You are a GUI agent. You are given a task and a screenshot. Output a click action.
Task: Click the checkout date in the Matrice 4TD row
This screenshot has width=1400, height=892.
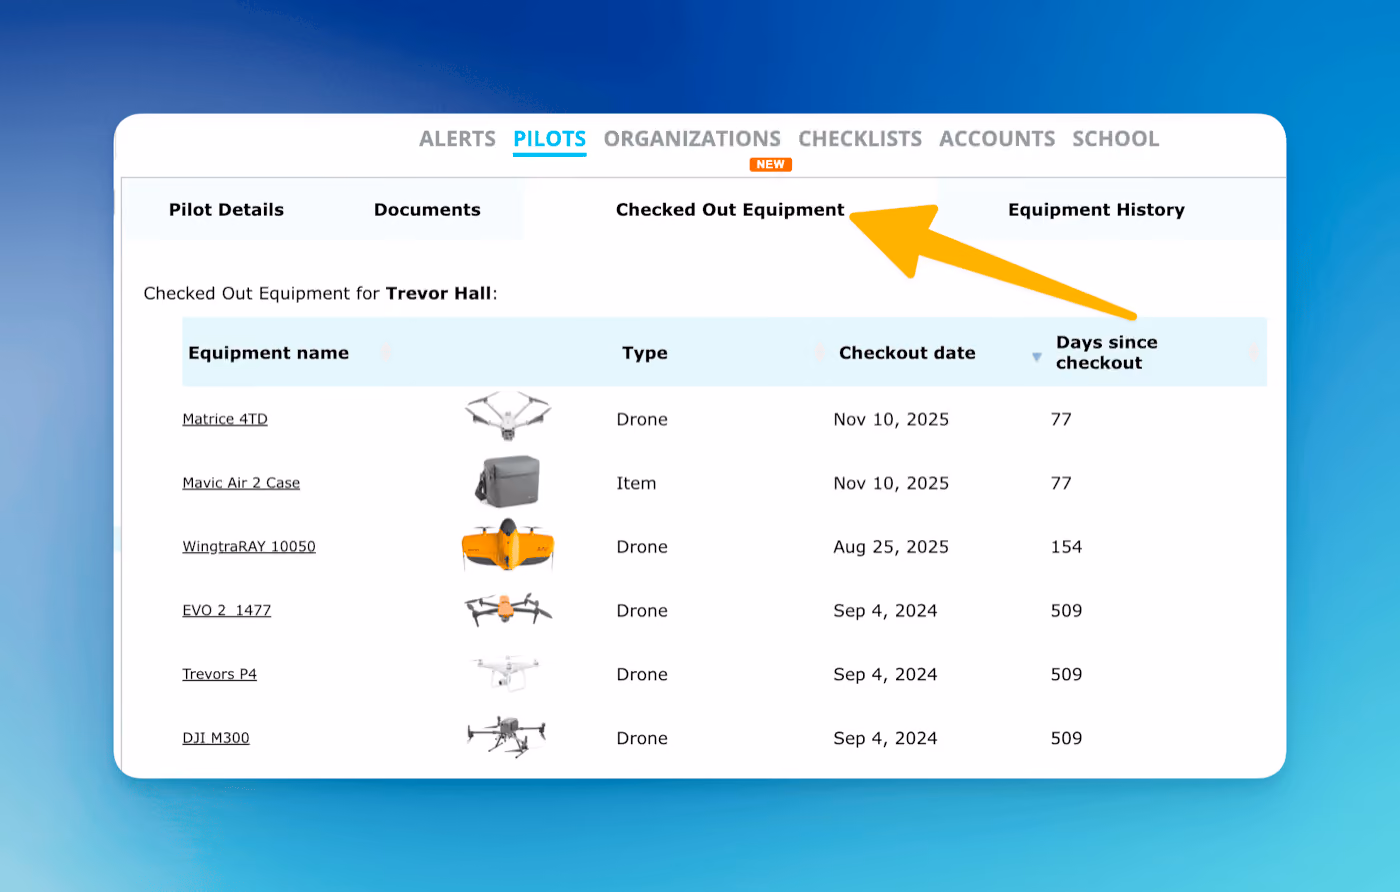click(x=891, y=419)
